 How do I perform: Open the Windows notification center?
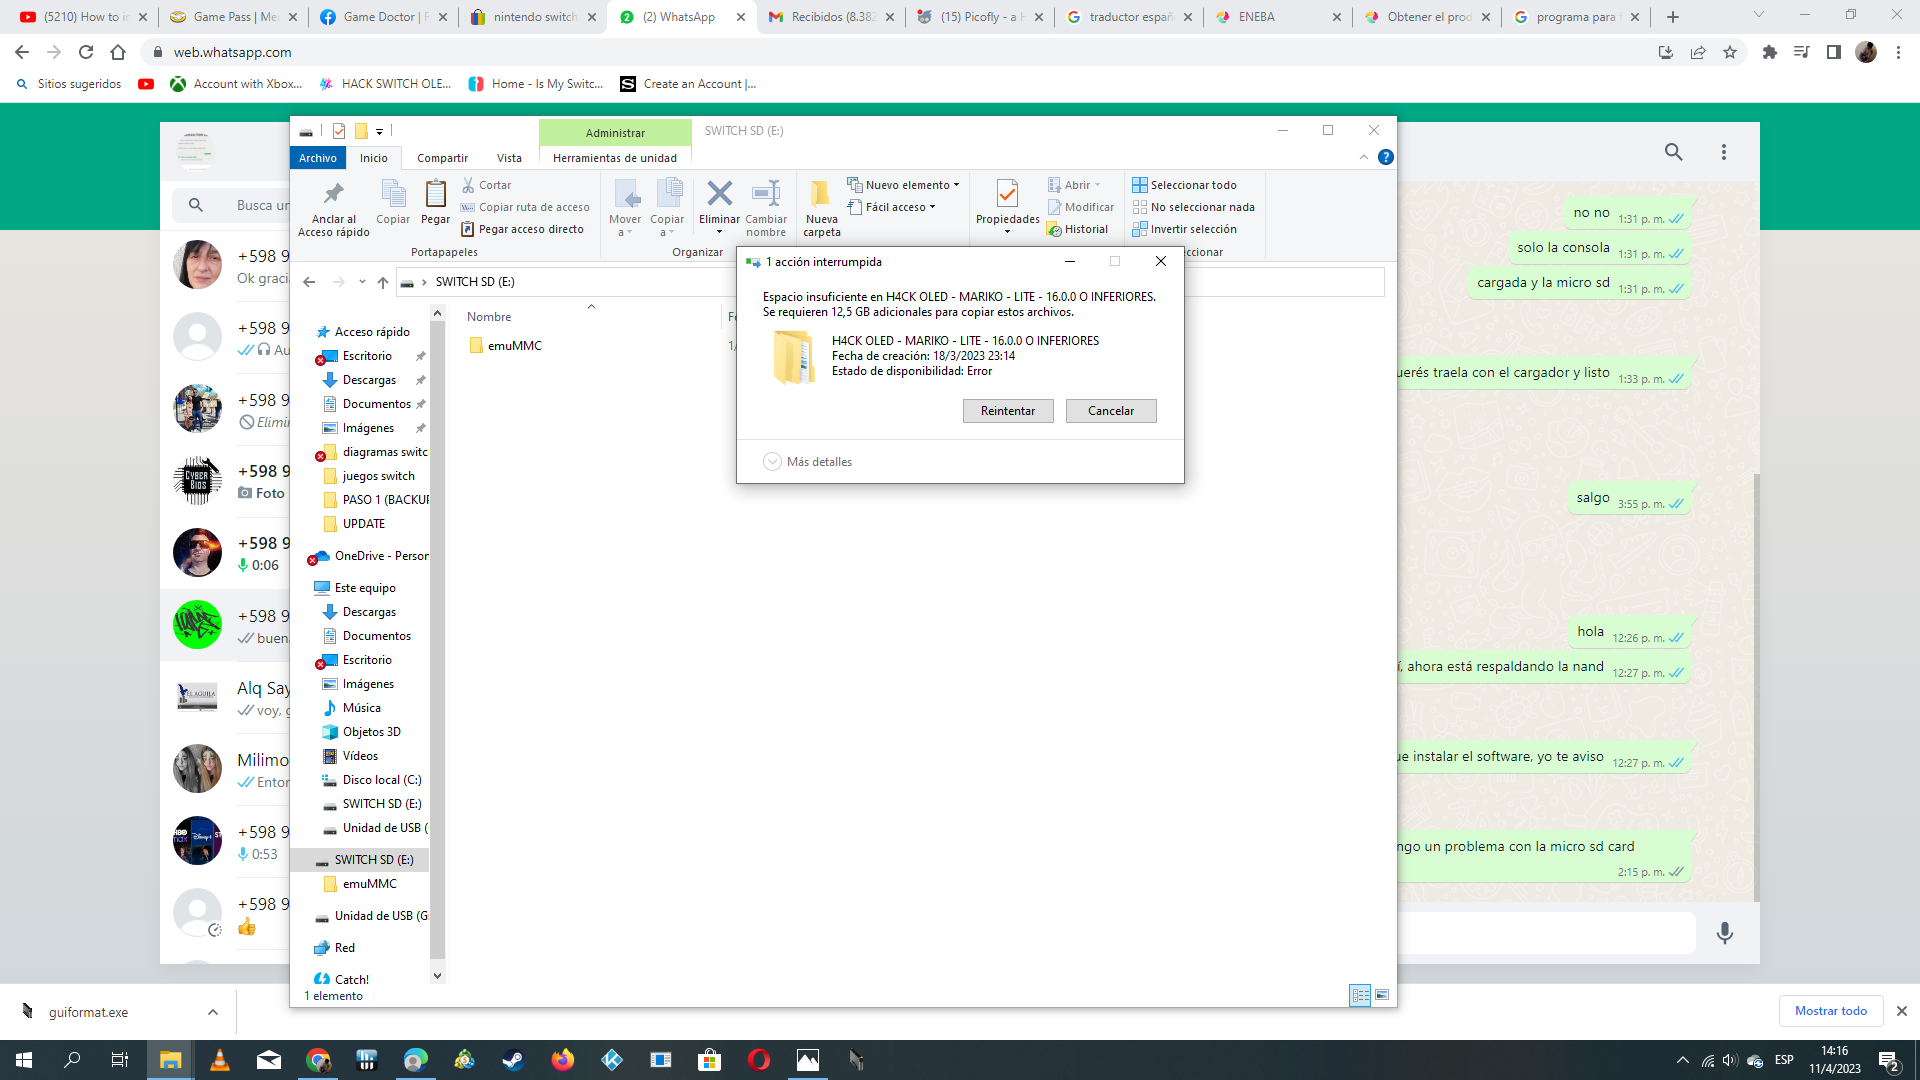pyautogui.click(x=1889, y=1060)
